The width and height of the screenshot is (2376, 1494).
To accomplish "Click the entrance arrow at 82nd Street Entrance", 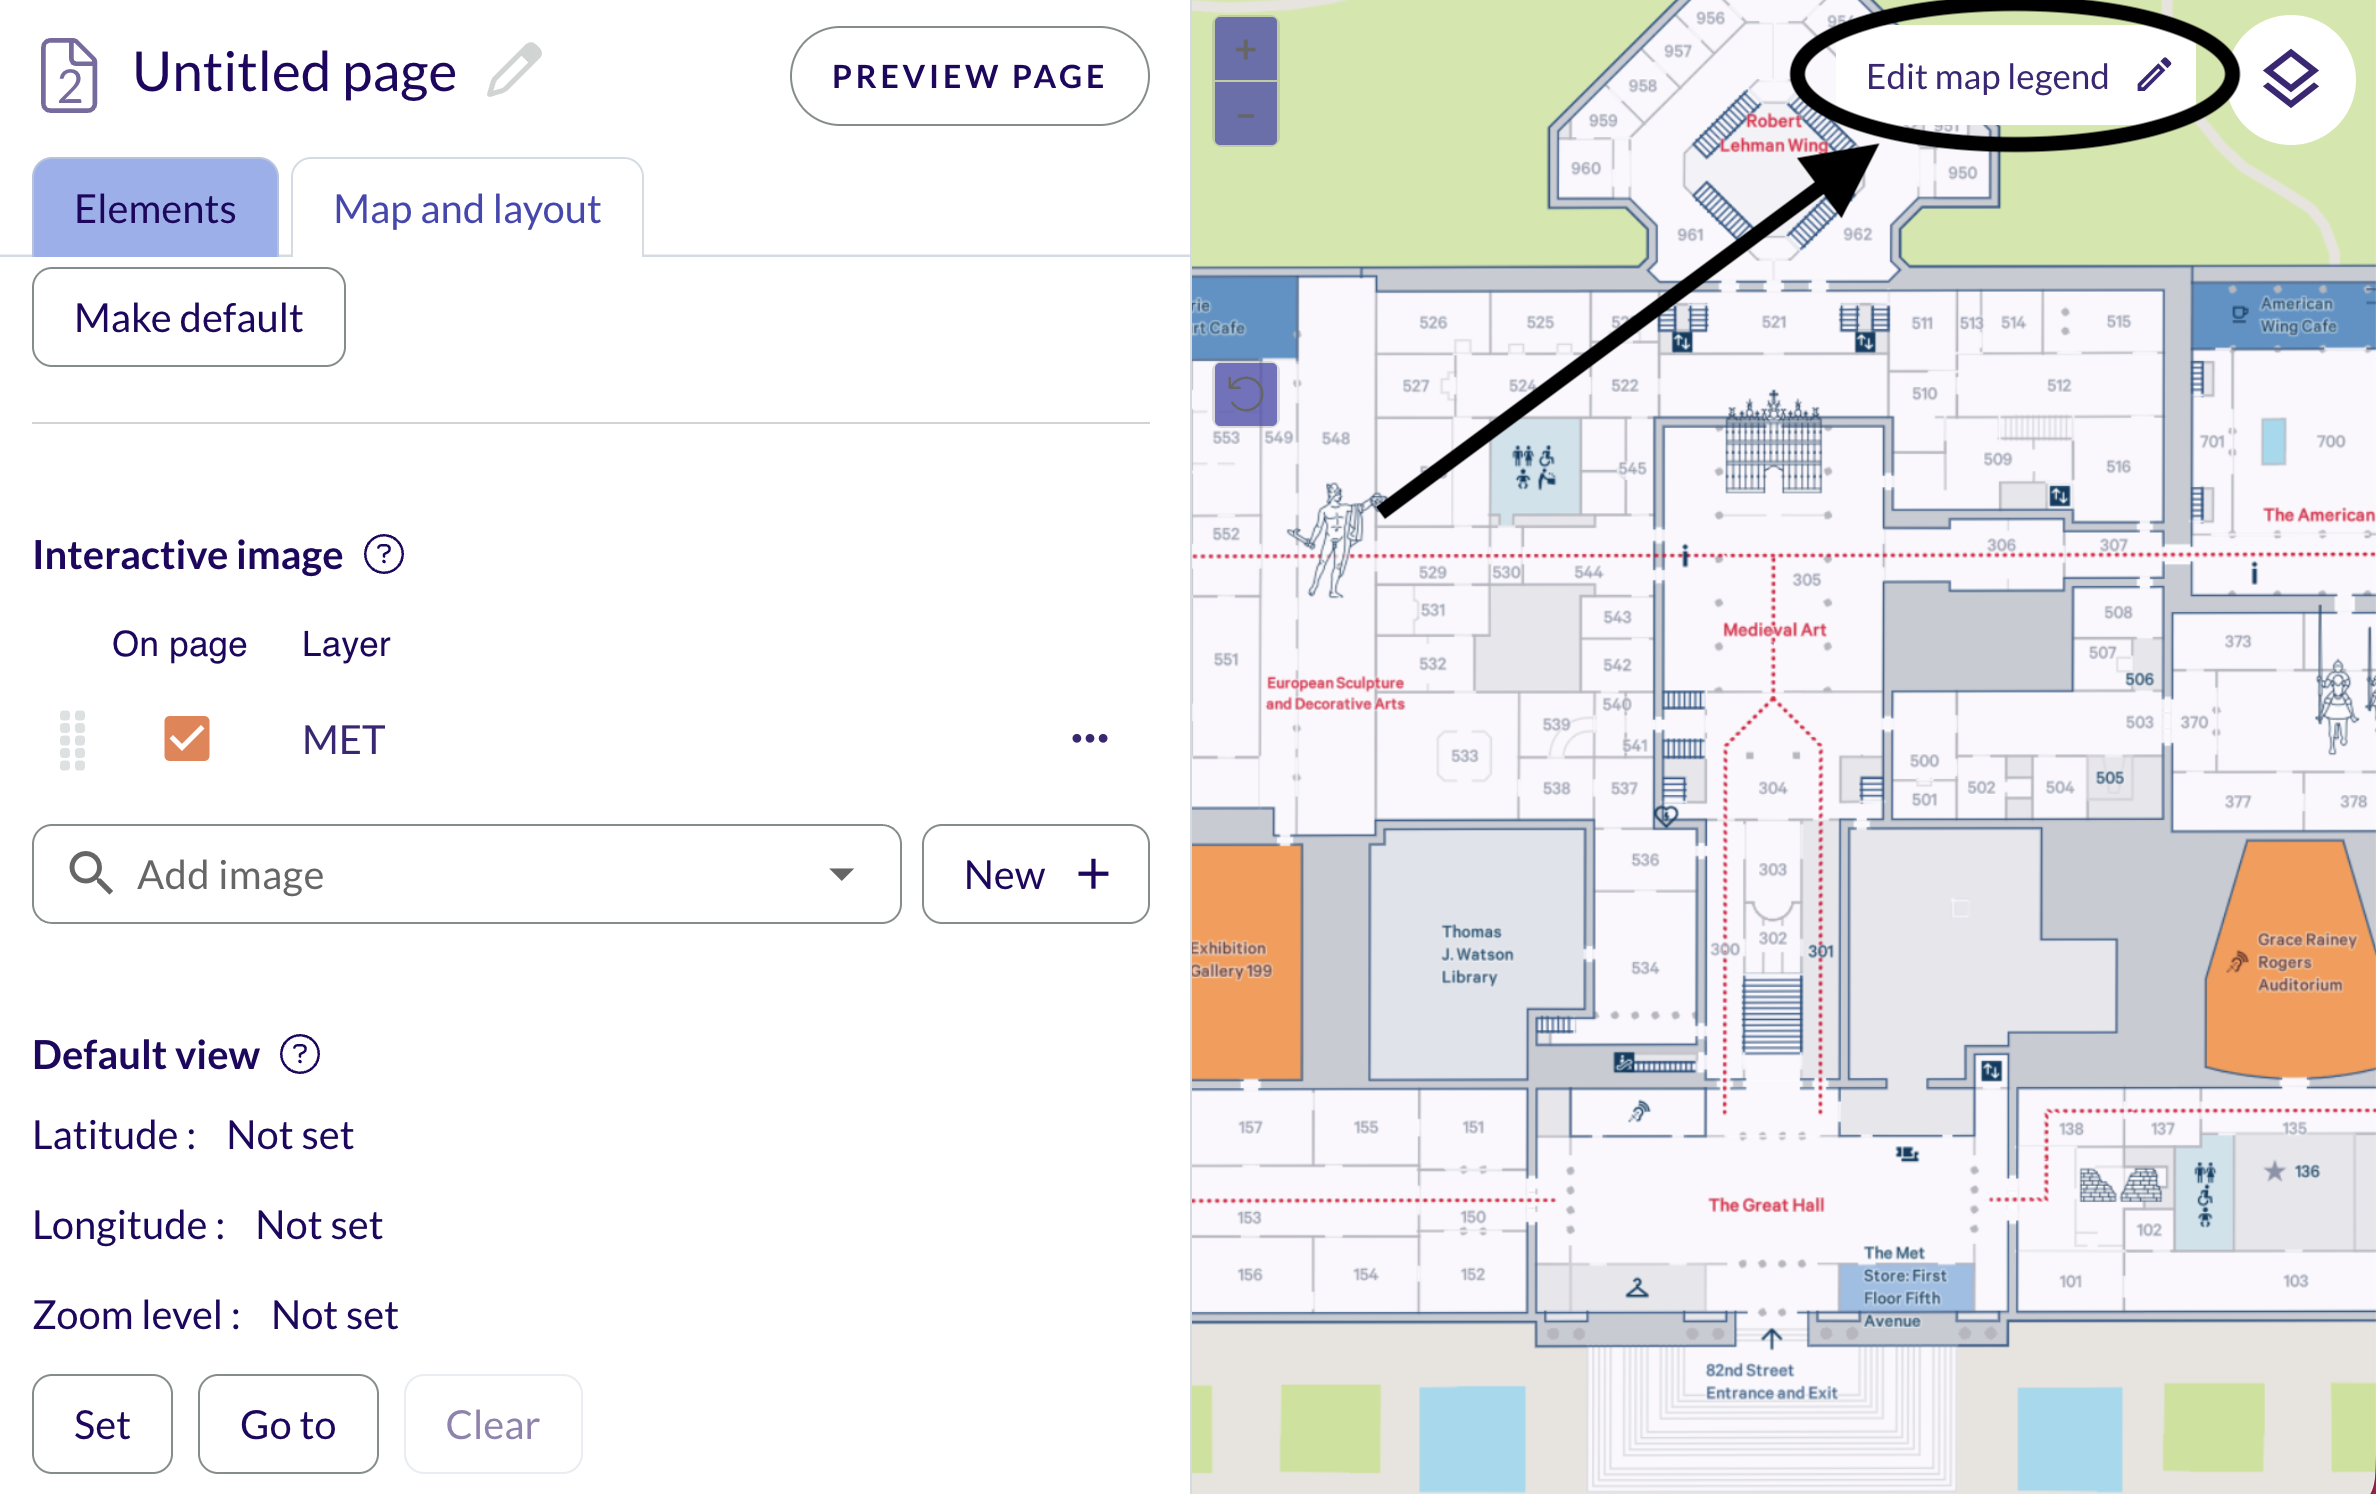I will click(1772, 1338).
